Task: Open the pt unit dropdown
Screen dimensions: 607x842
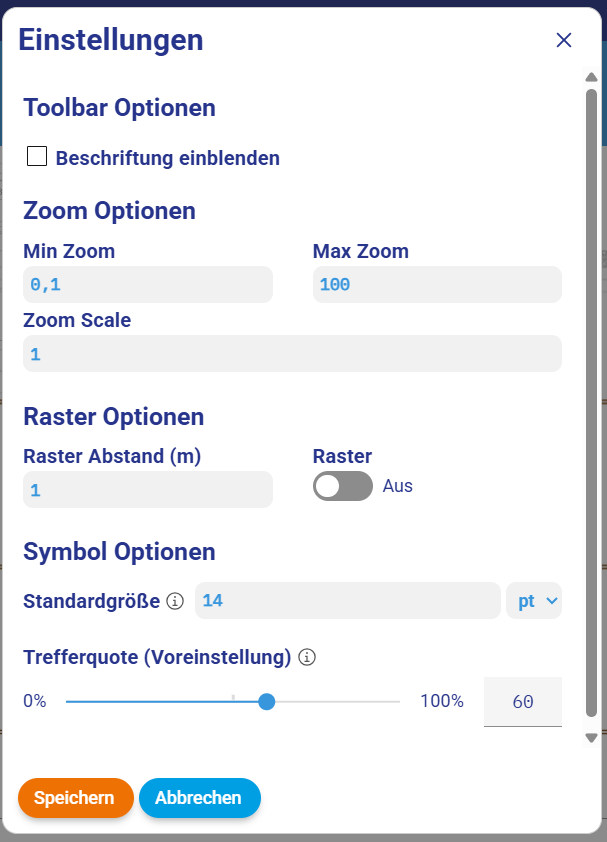Action: point(534,601)
